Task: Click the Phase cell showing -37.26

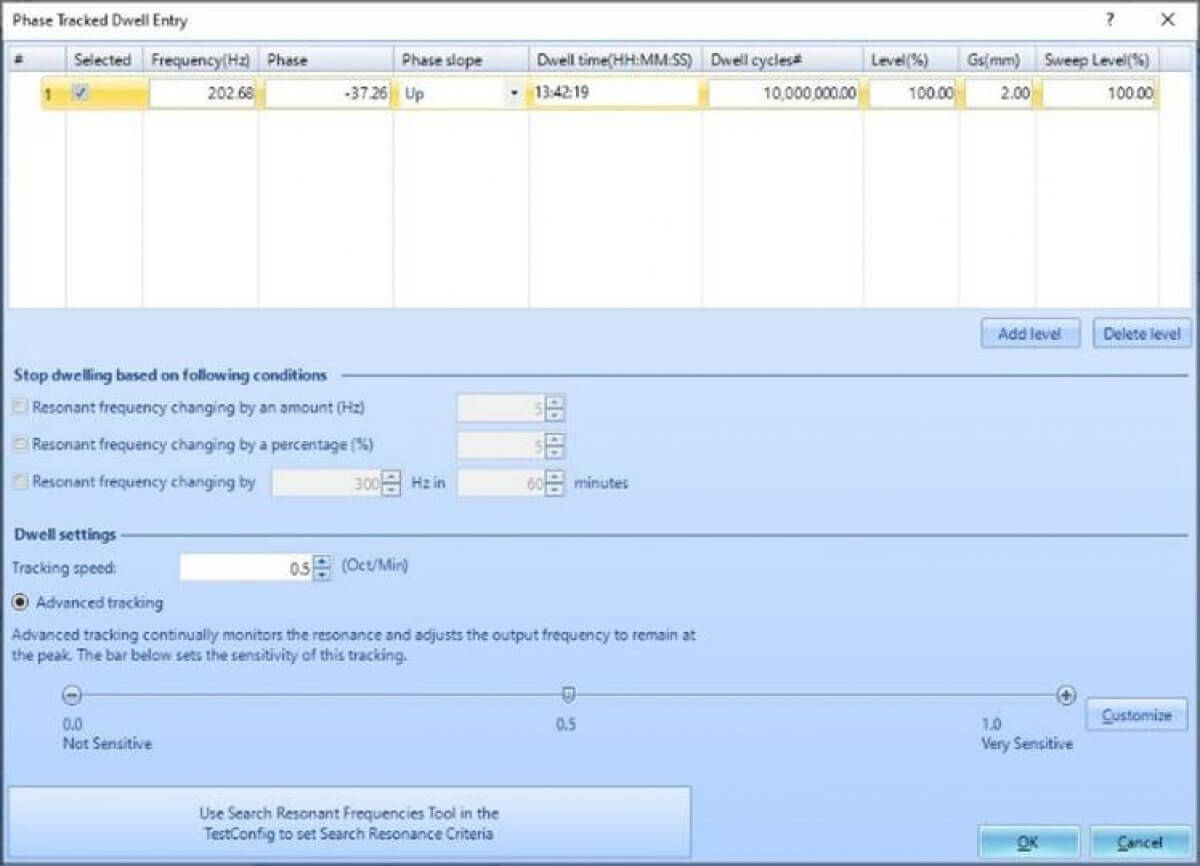Action: click(x=329, y=94)
